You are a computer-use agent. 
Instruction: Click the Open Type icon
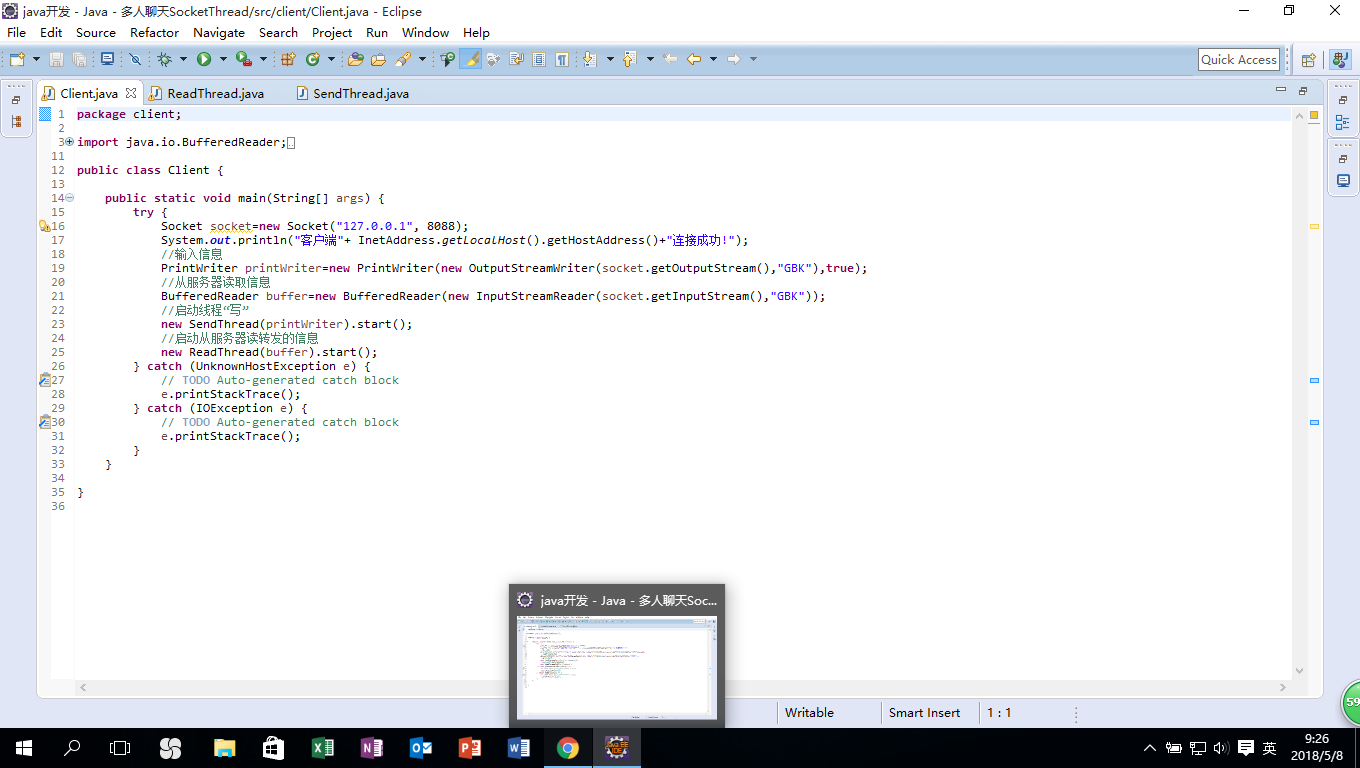tap(355, 60)
